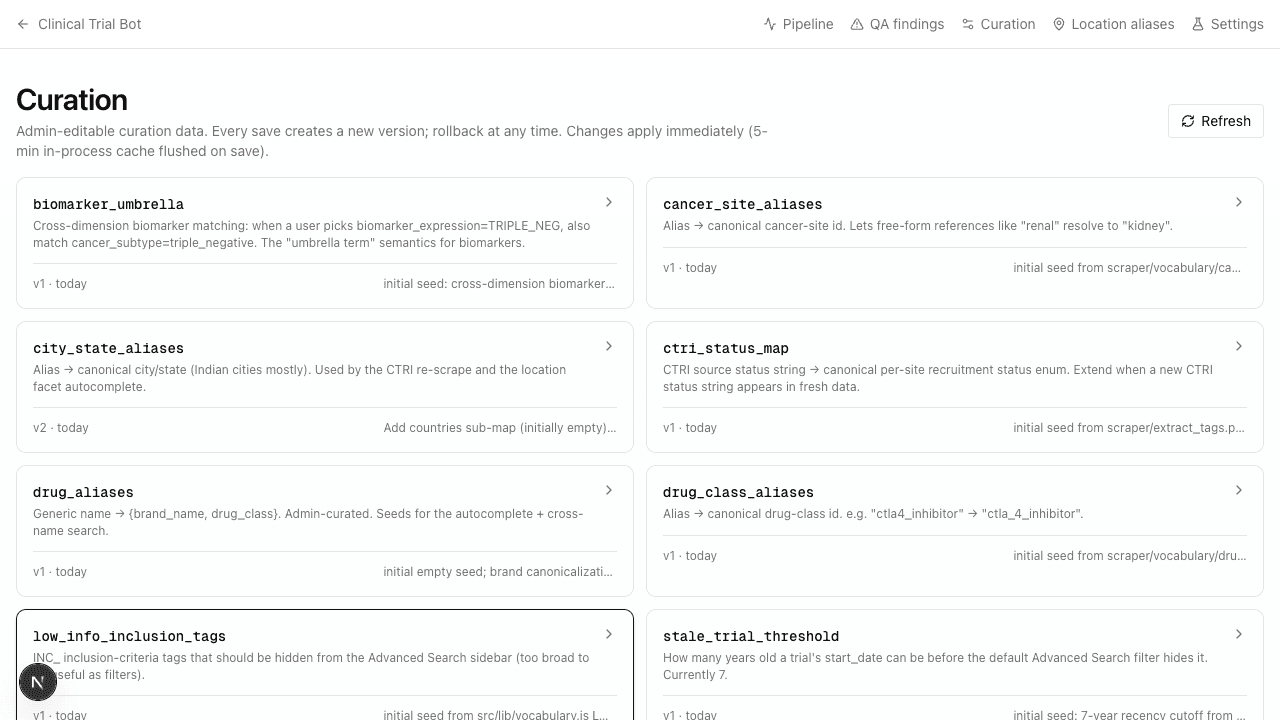Open the Pipeline nav item
The image size is (1280, 720).
(798, 24)
